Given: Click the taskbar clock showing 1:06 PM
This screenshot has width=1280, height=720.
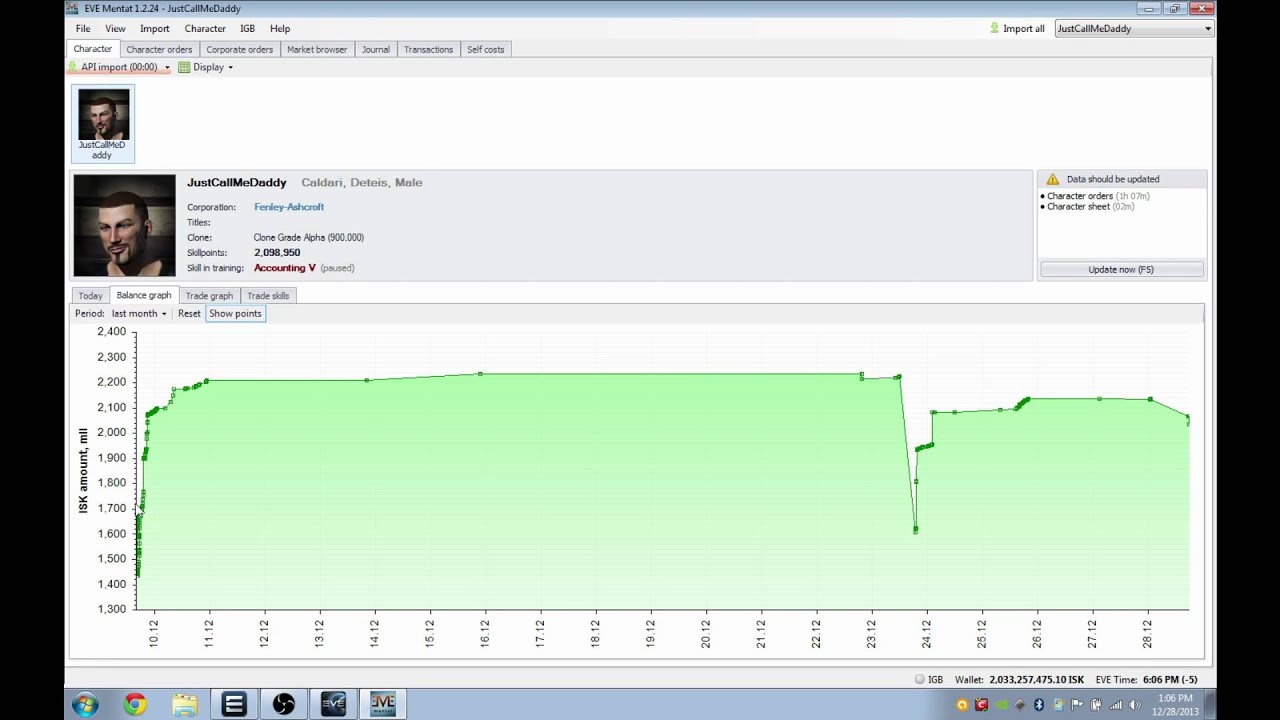Looking at the screenshot, I should click(x=1175, y=704).
